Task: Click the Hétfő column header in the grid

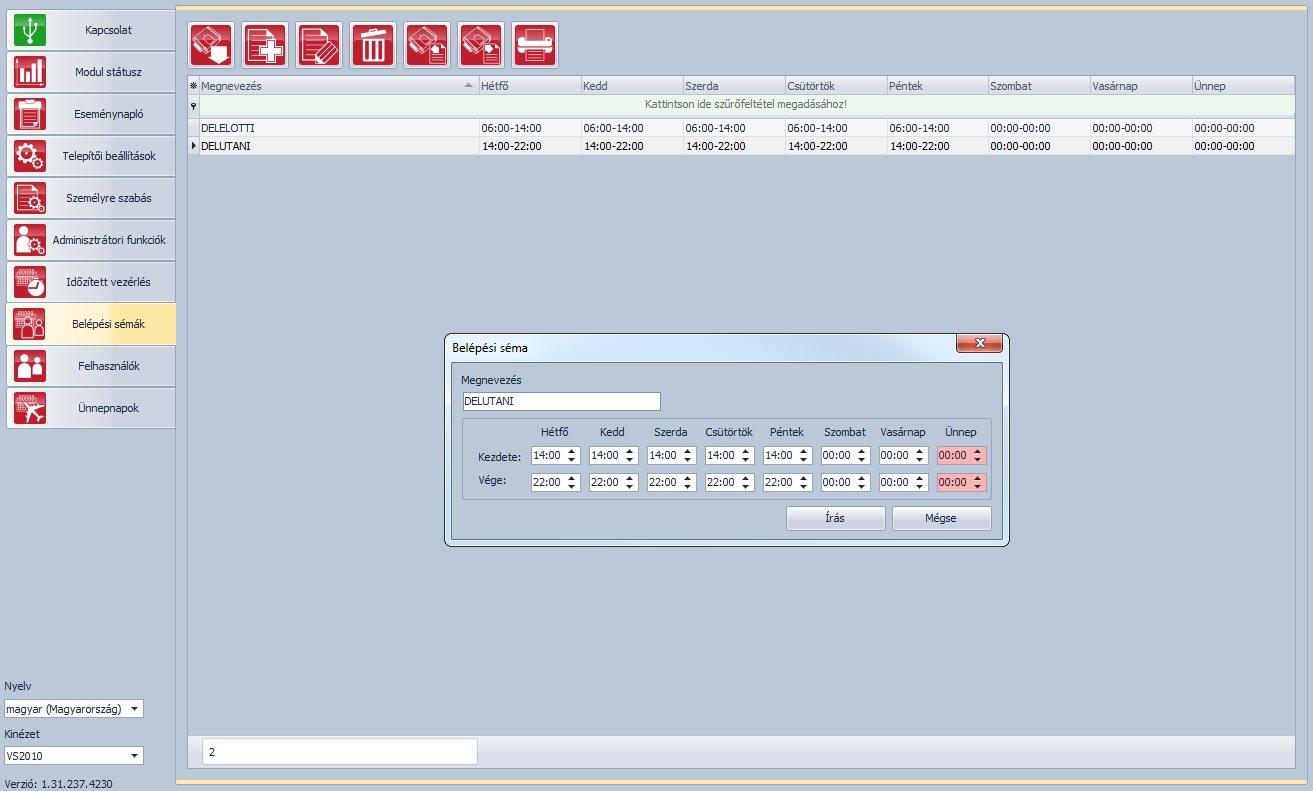Action: pyautogui.click(x=530, y=86)
